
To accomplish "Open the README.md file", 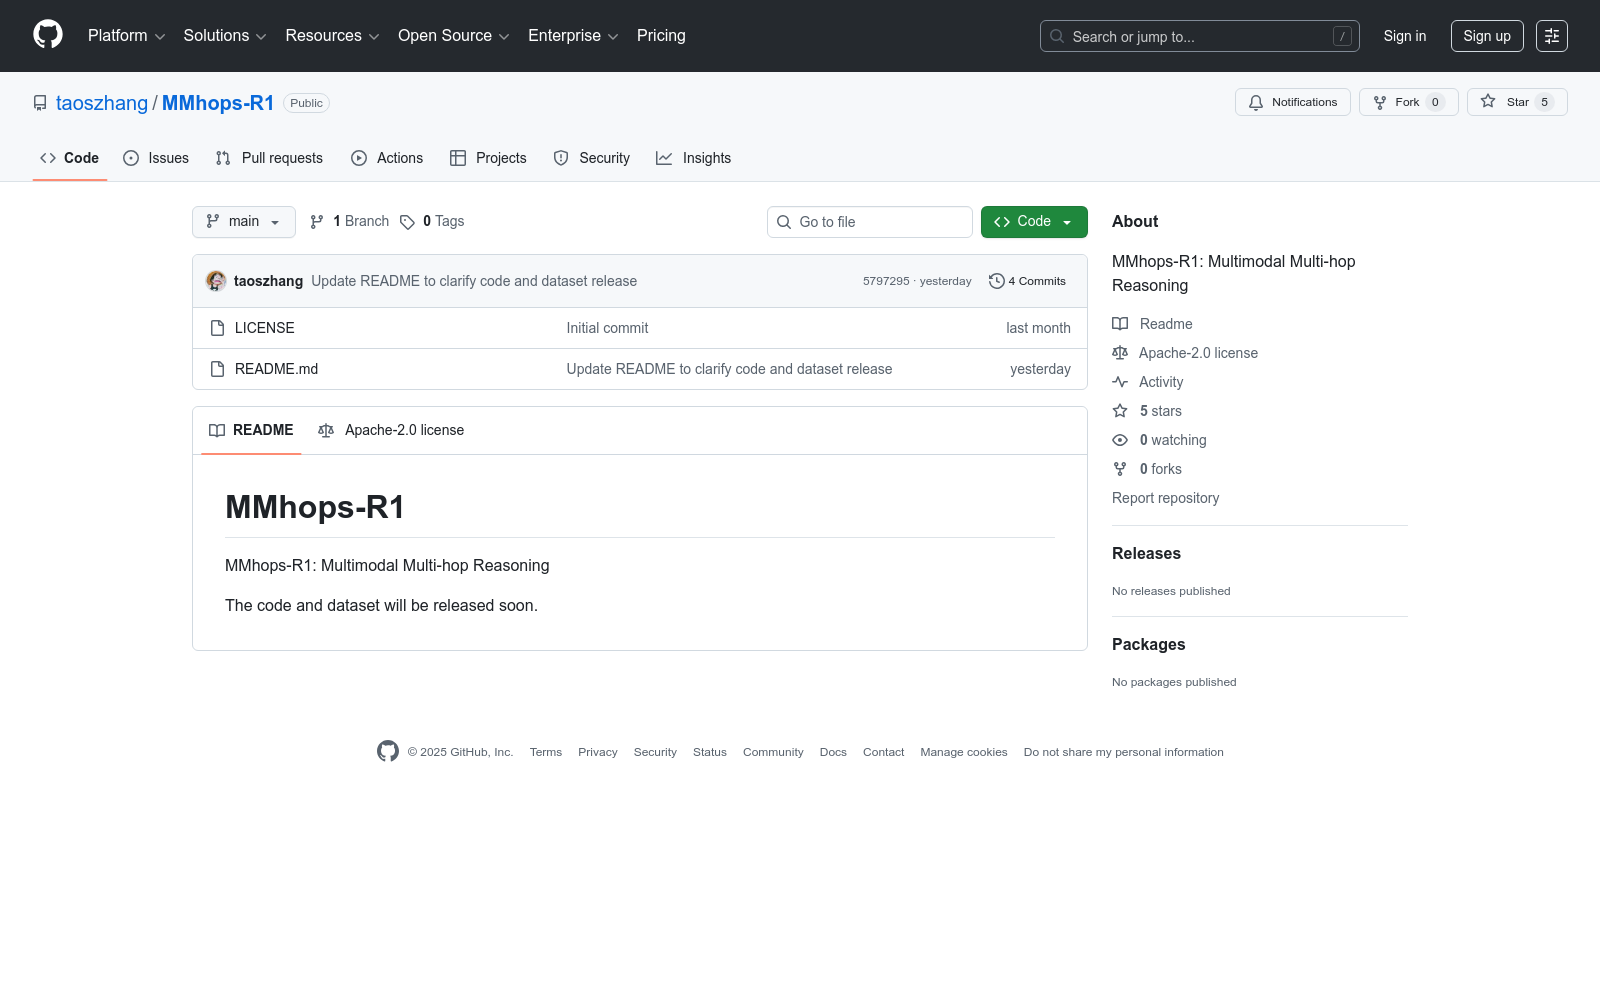I will tap(277, 369).
